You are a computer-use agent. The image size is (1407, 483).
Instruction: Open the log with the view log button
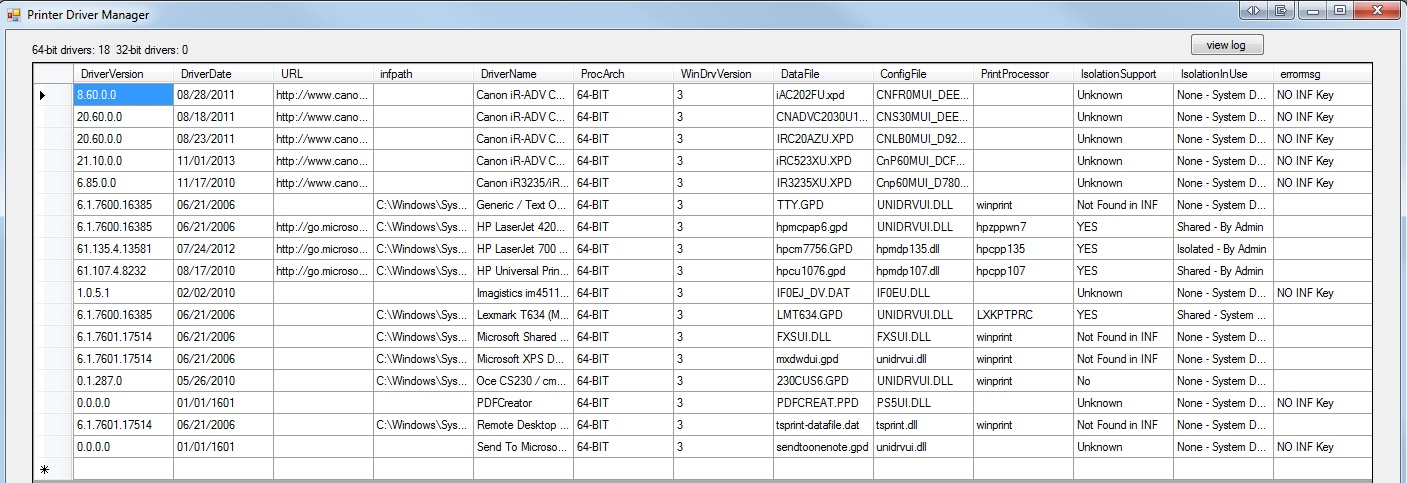[1227, 45]
